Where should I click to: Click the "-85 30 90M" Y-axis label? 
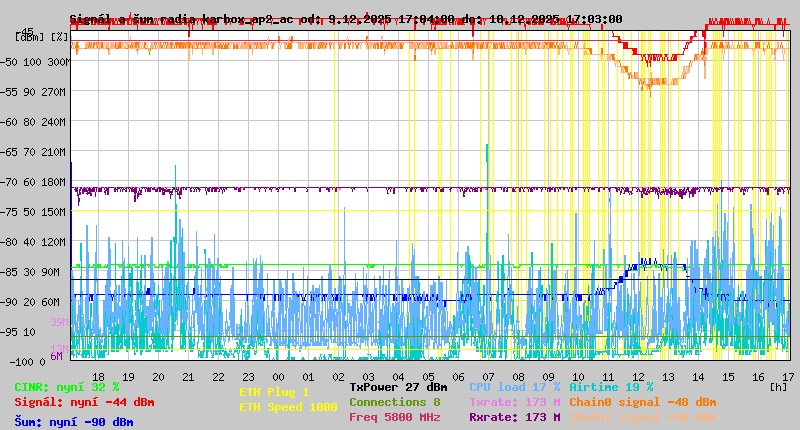tap(31, 272)
